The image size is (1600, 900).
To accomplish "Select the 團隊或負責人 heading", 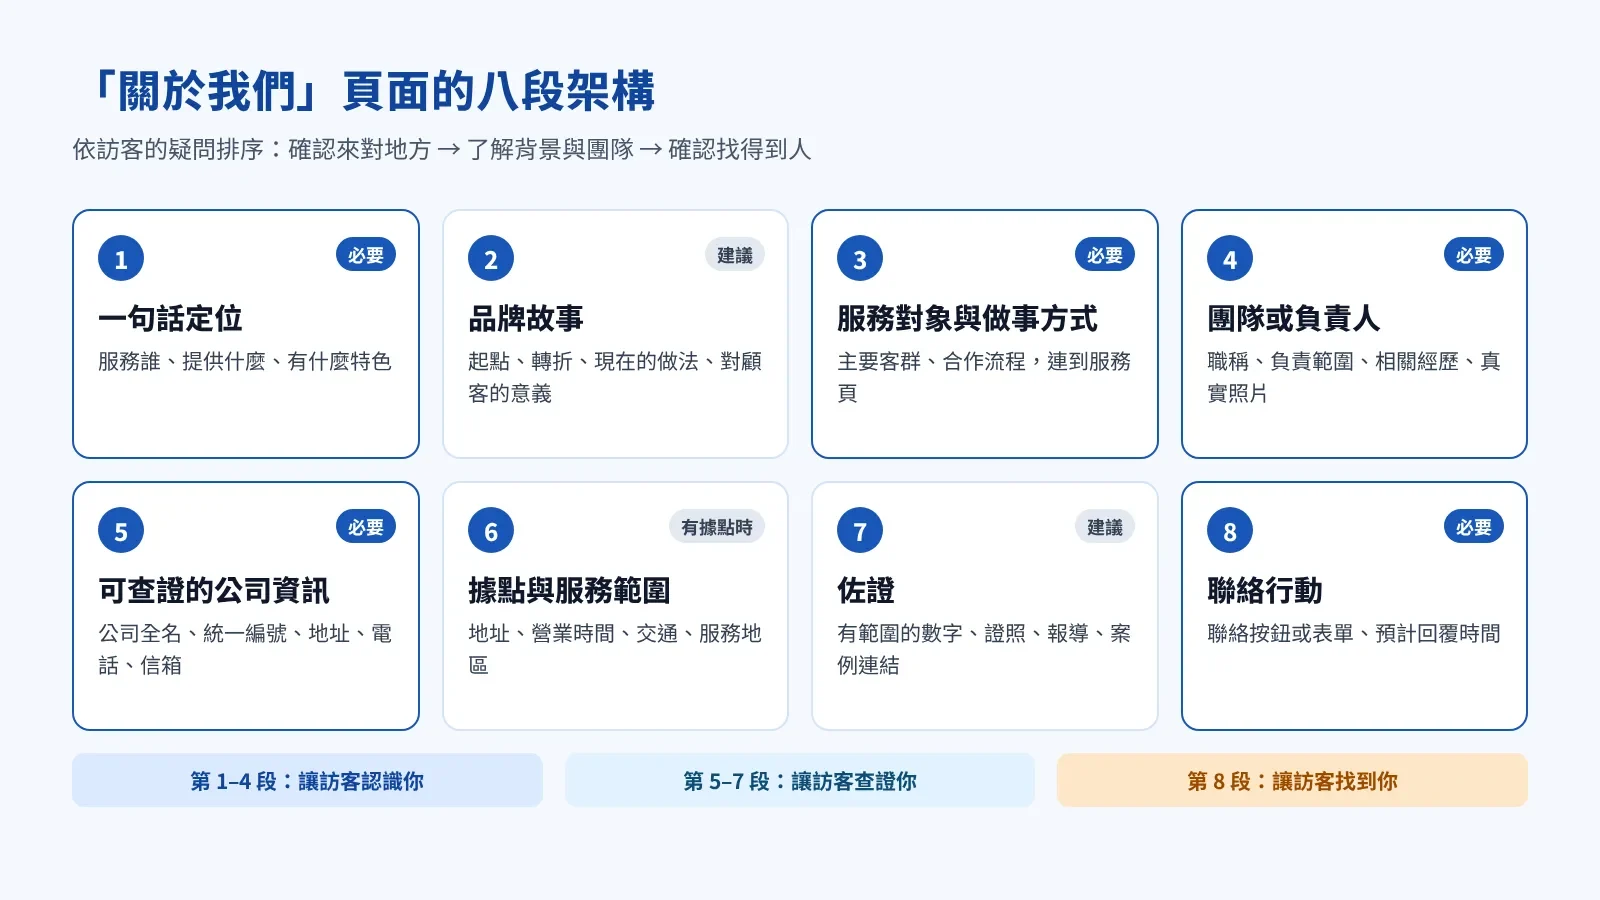I will (1293, 319).
